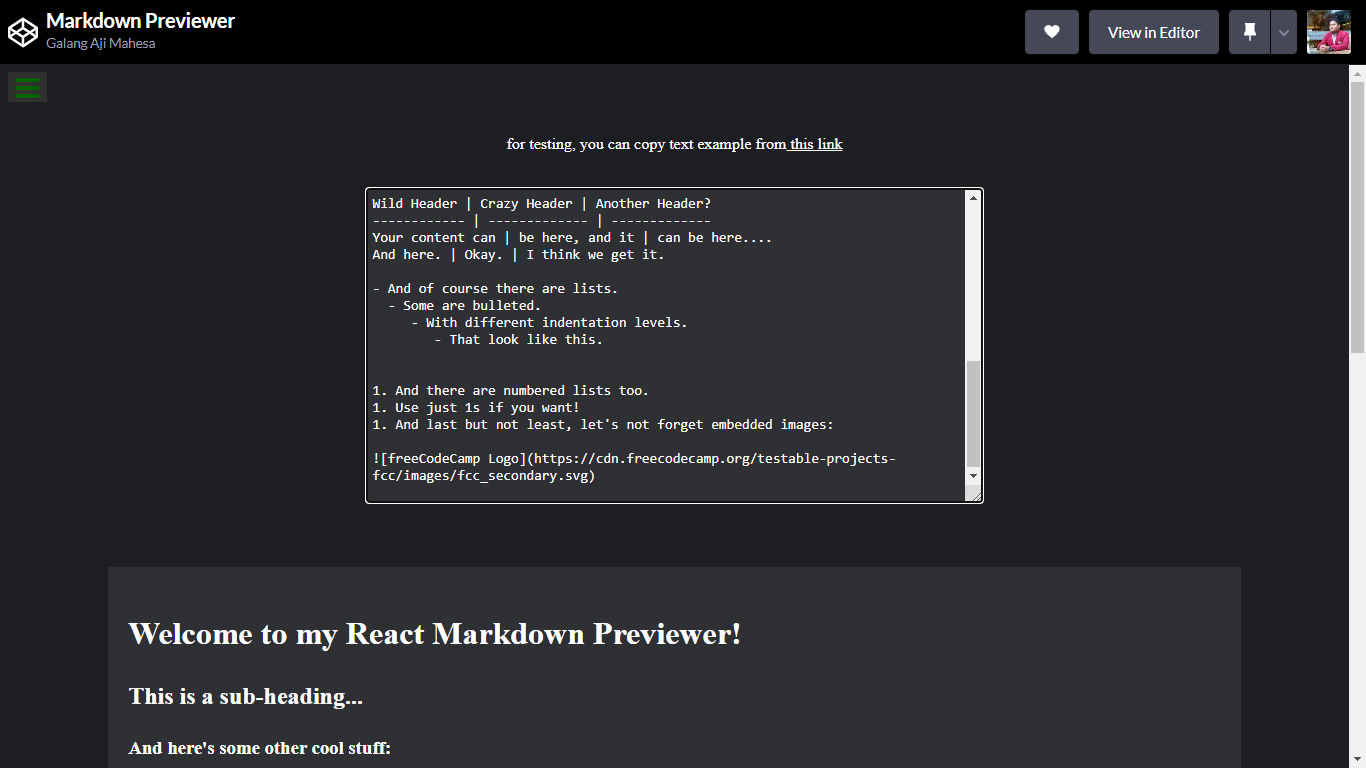Click the textarea scrollbar thumb
This screenshot has width=1366, height=768.
coord(973,413)
